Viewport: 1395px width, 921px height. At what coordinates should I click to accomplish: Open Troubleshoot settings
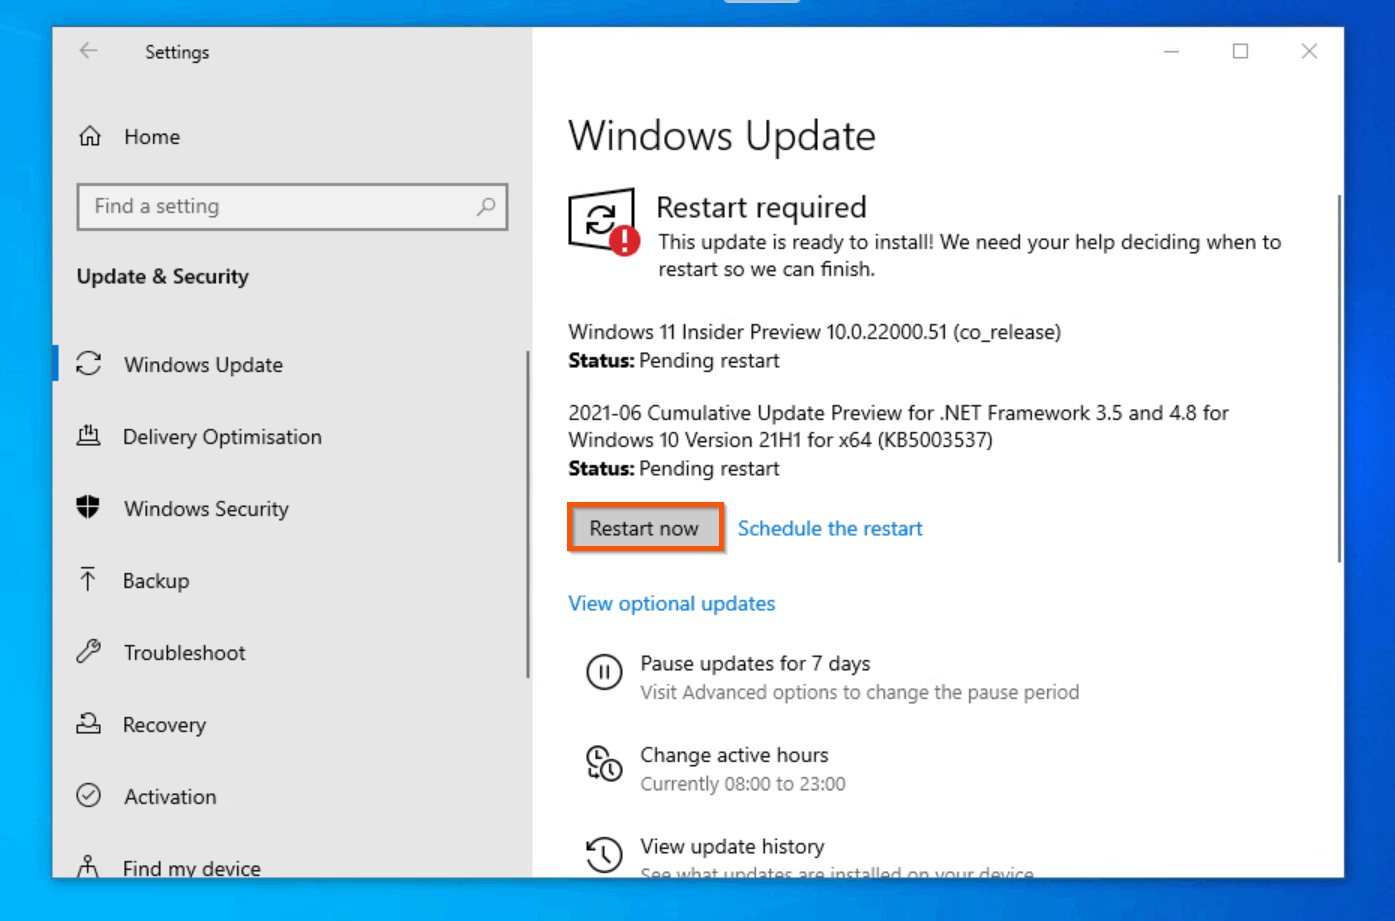[x=185, y=653]
